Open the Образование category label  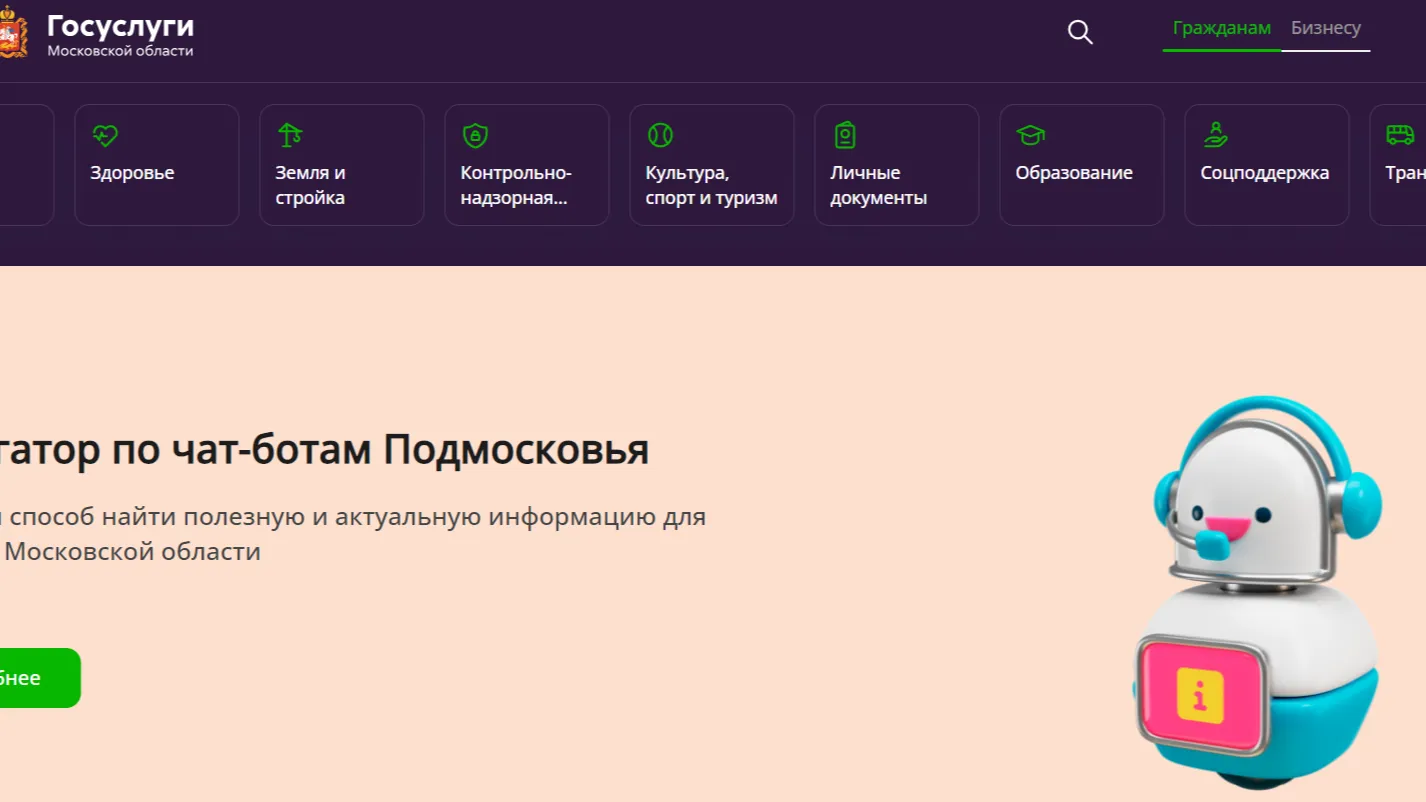pyautogui.click(x=1074, y=173)
